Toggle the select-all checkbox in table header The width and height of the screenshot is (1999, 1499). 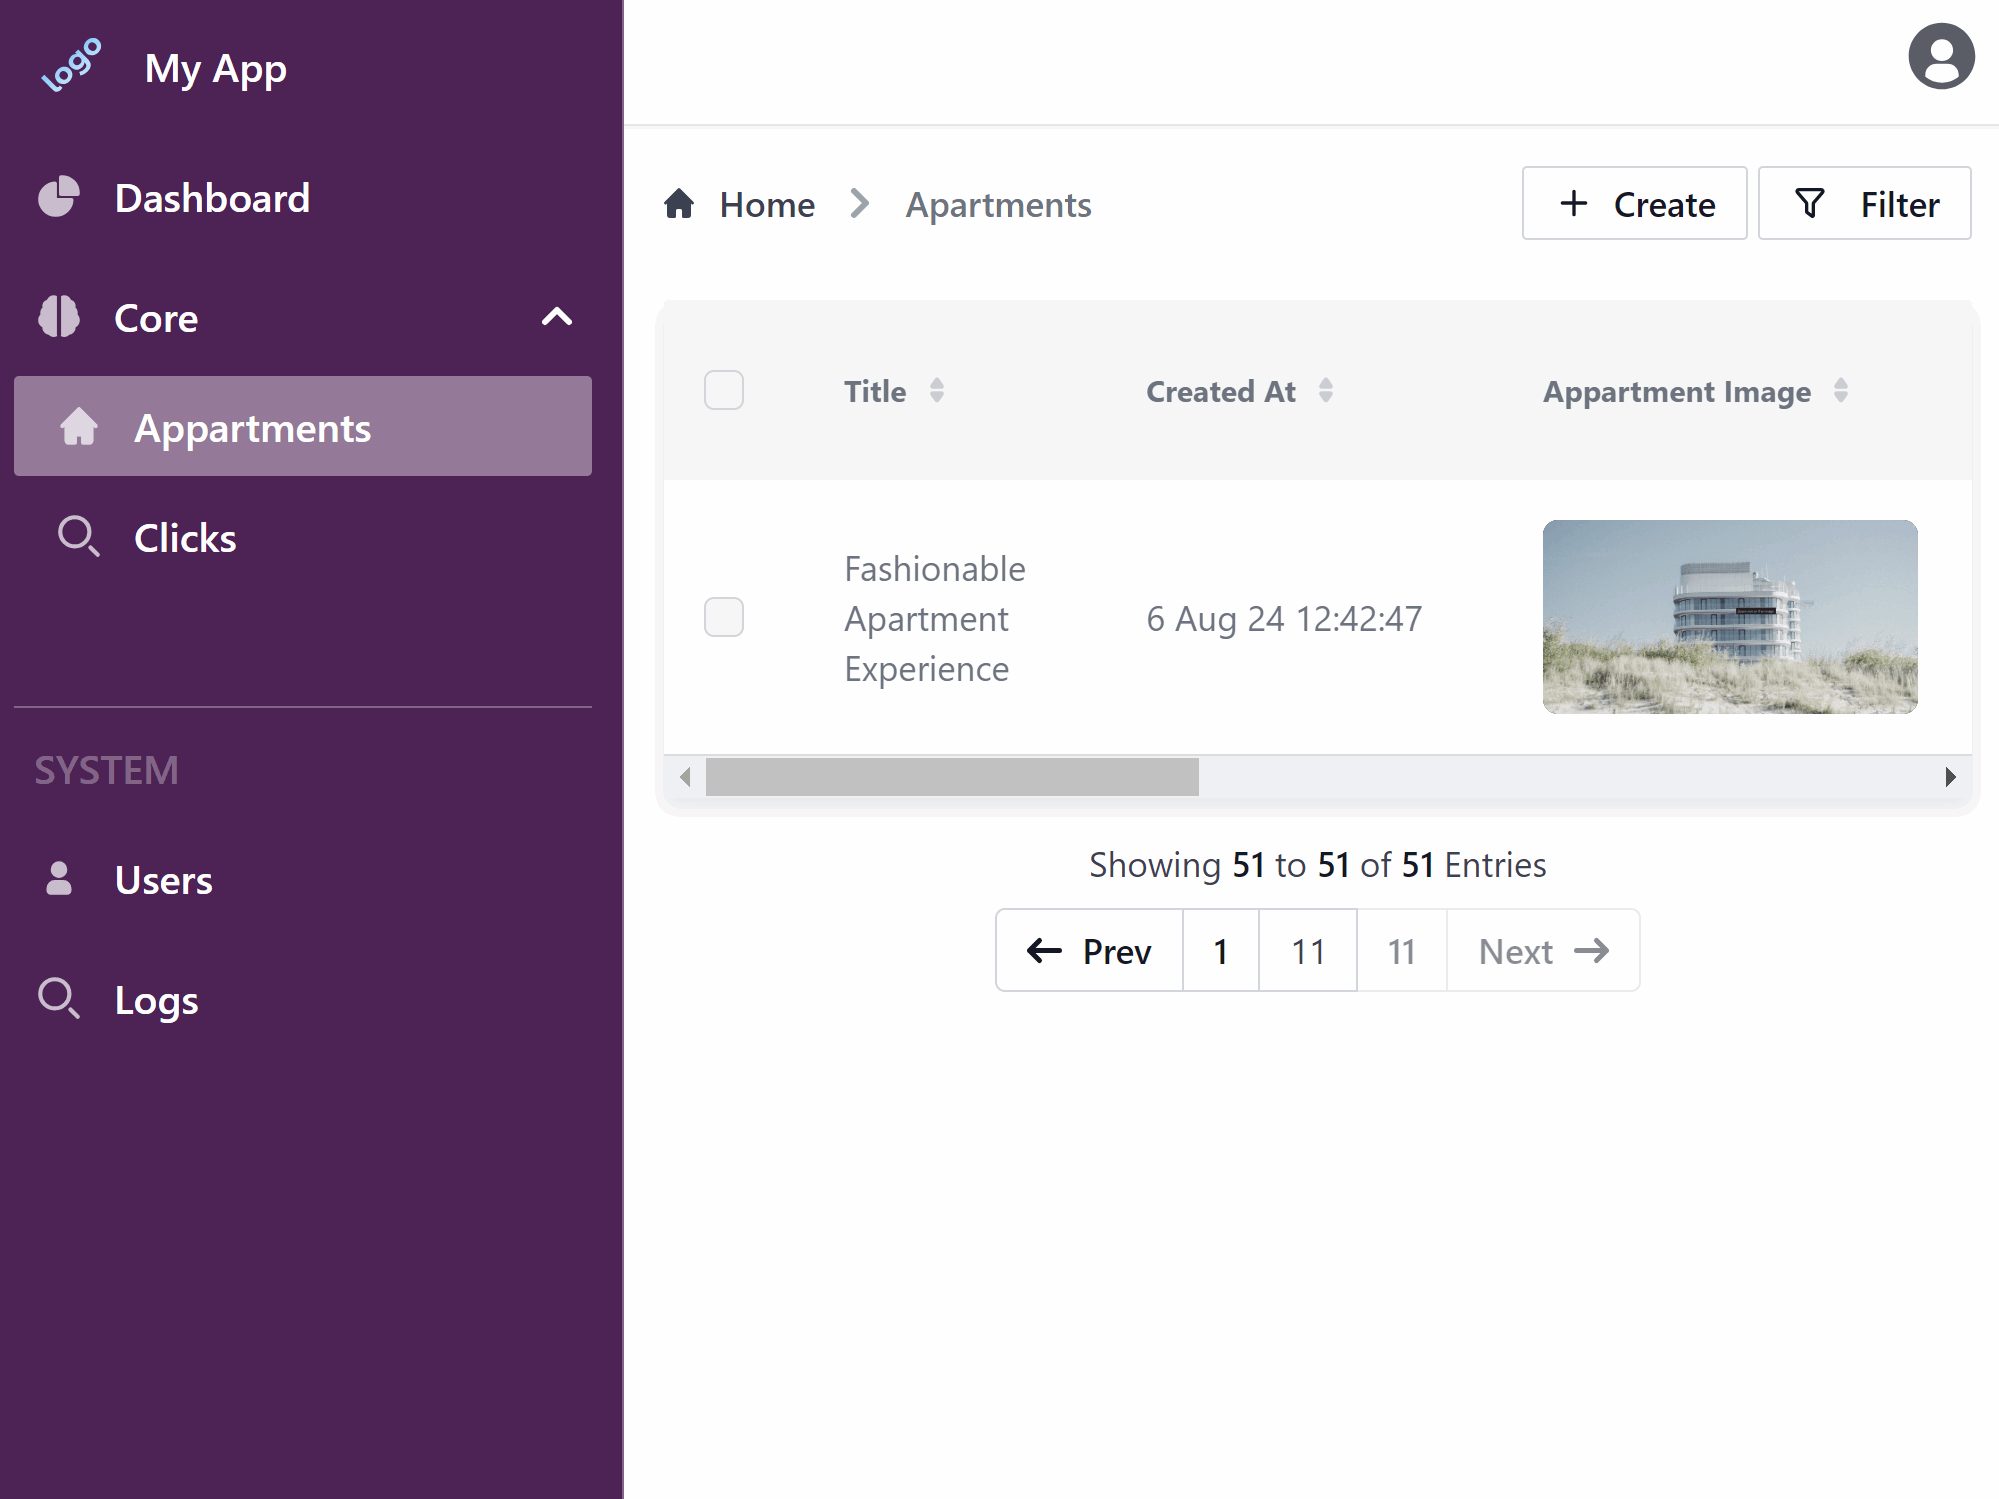723,390
